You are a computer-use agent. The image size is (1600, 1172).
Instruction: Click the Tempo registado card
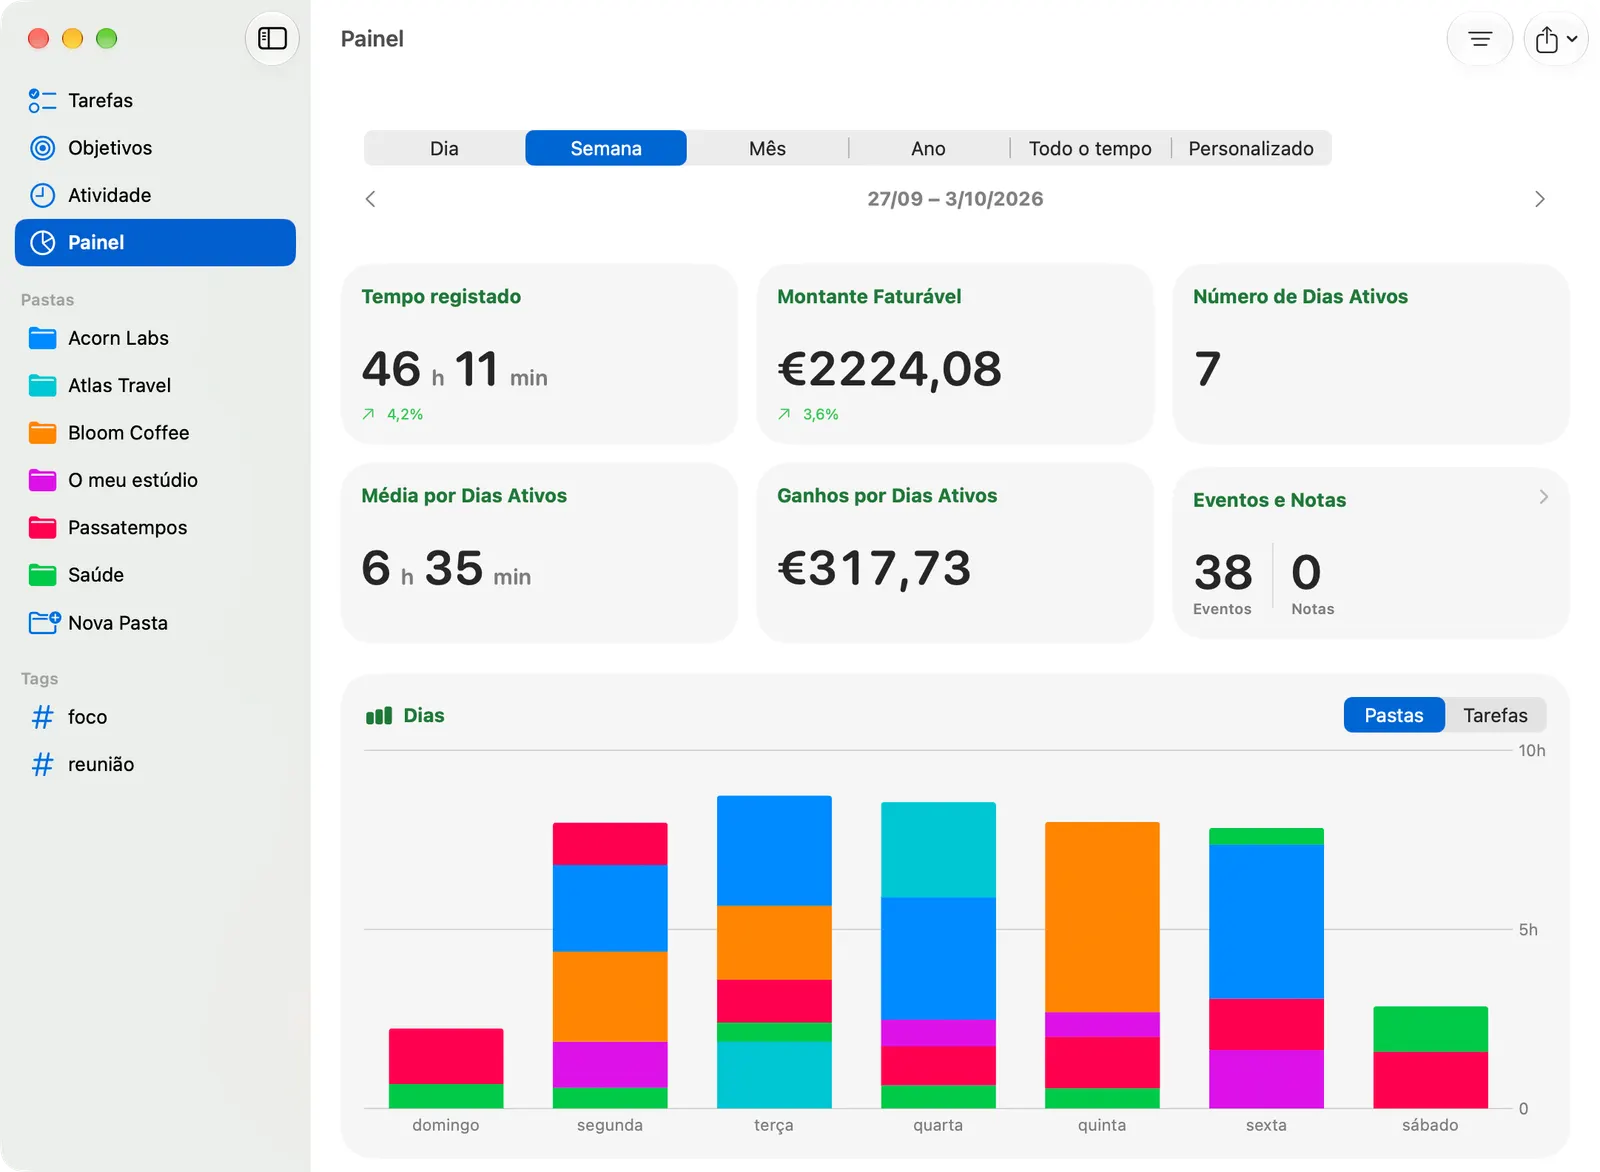pyautogui.click(x=539, y=354)
